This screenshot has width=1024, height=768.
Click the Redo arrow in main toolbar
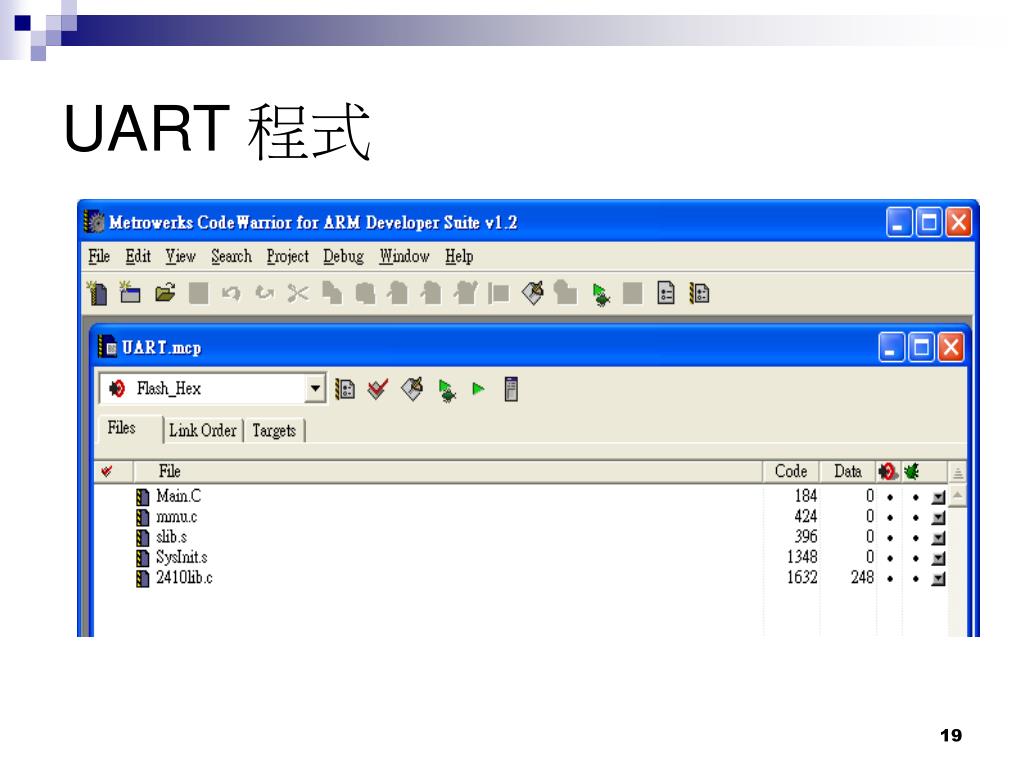coord(264,293)
